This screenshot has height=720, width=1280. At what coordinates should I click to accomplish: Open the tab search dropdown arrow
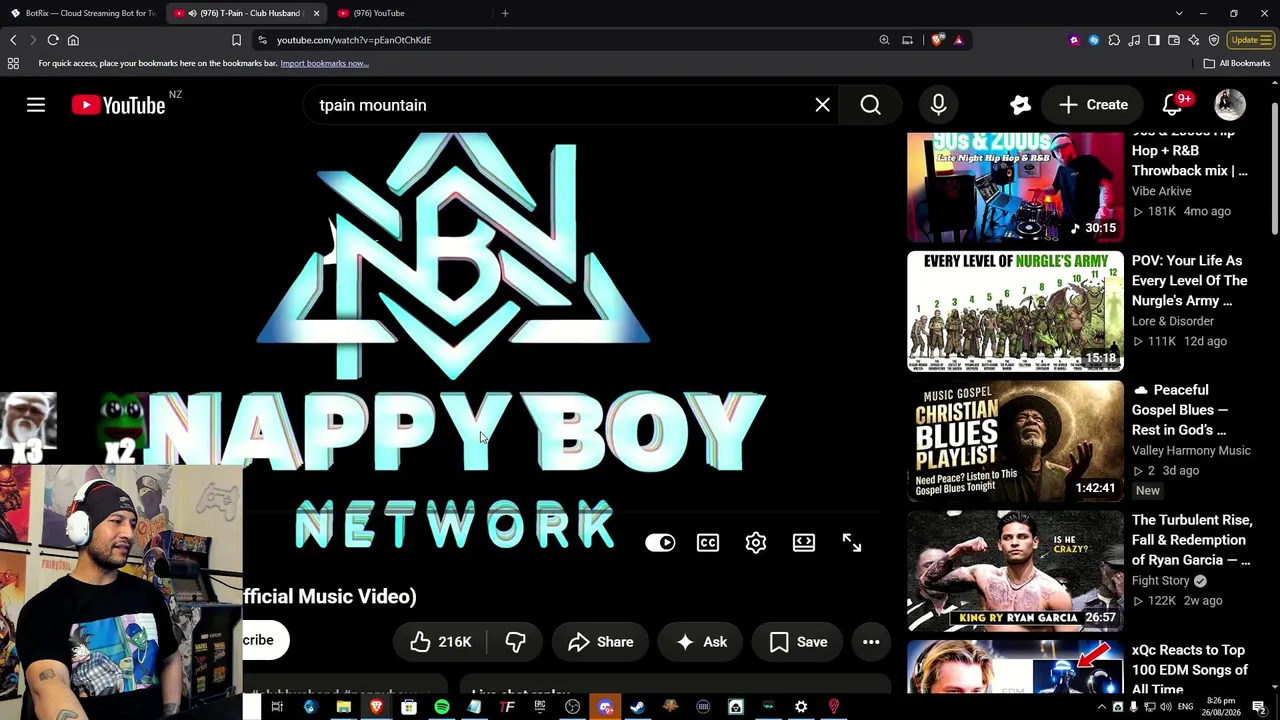(x=1179, y=13)
